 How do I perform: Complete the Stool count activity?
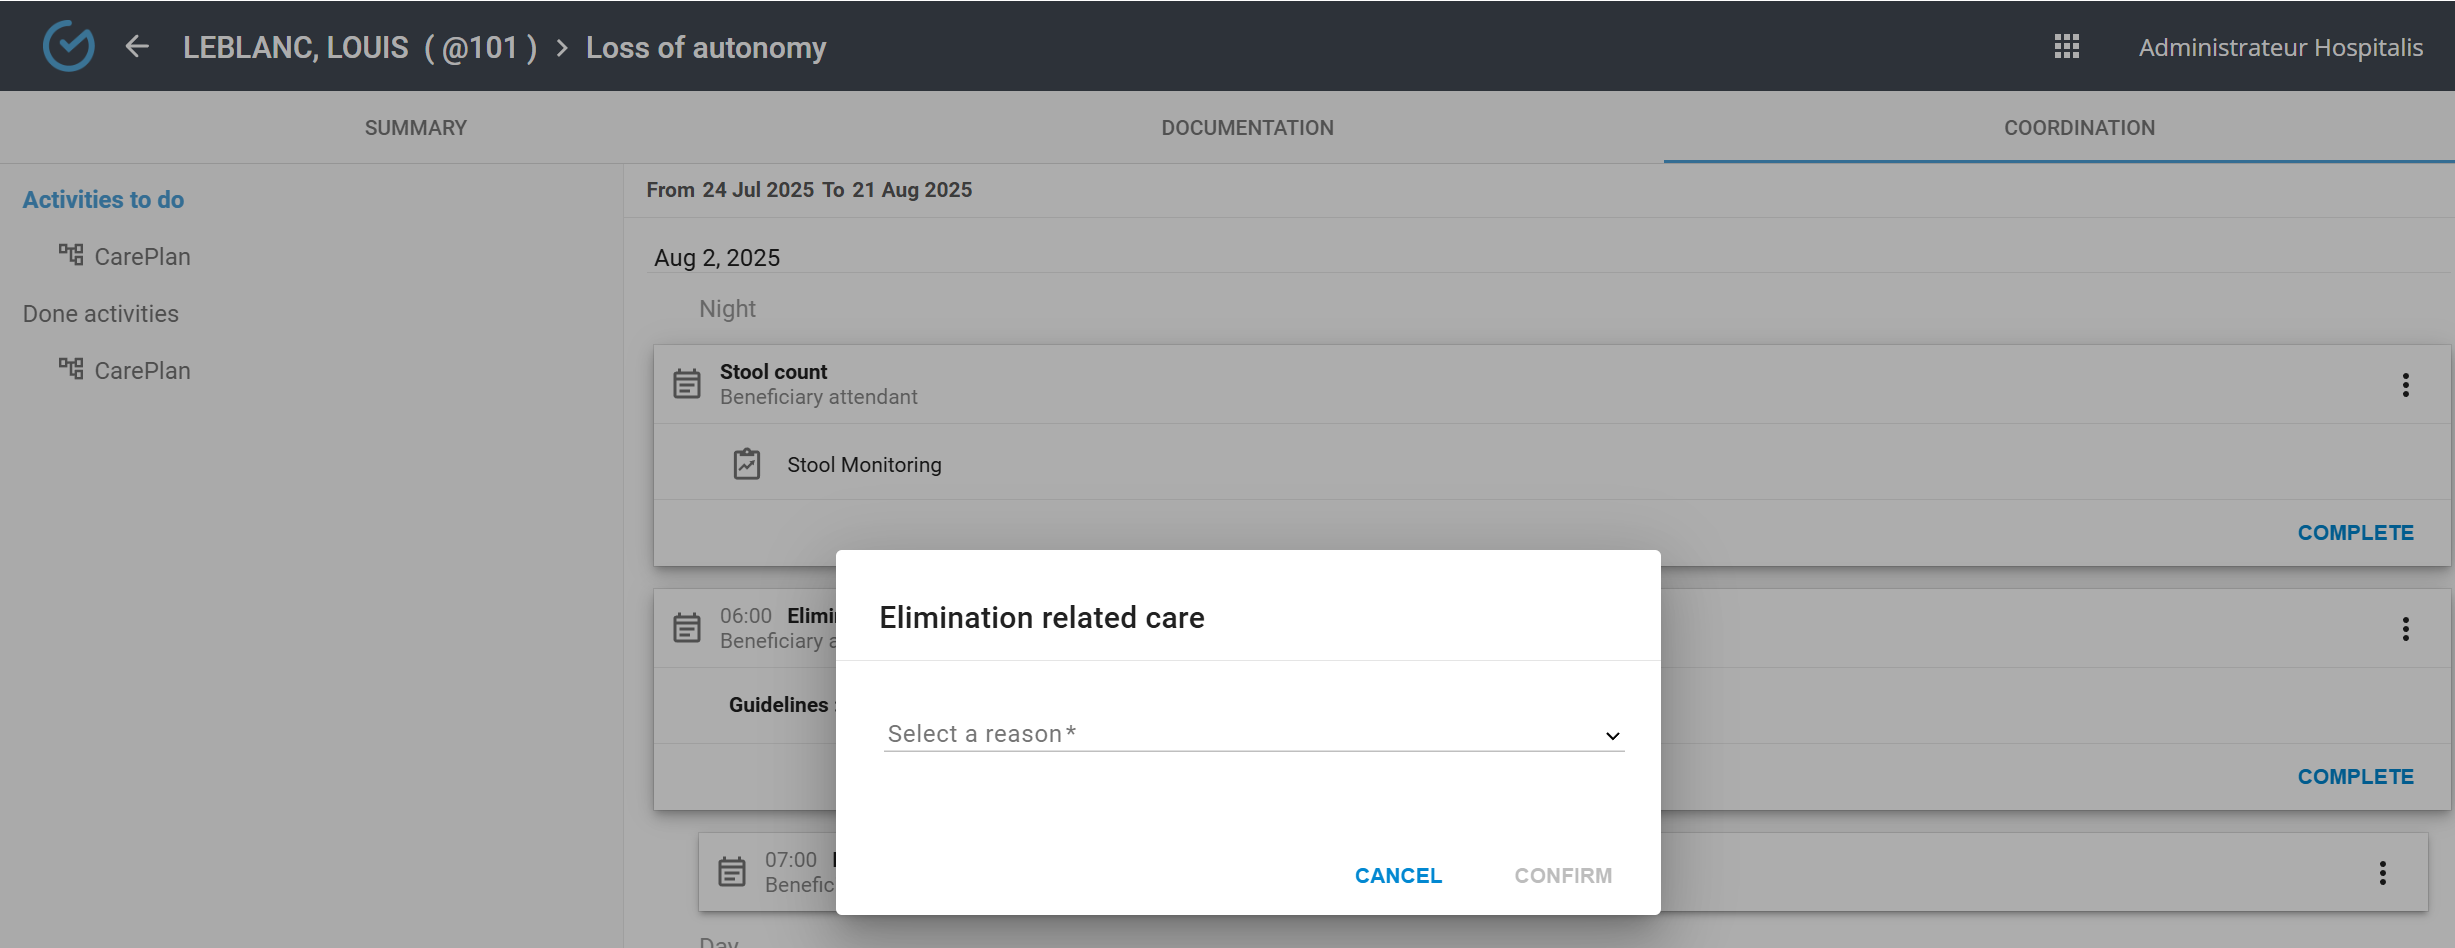(x=2355, y=533)
